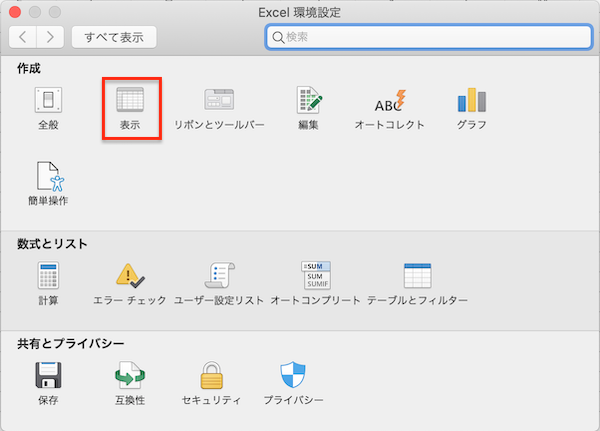The image size is (600, 431).
Task: Open テーブルとフィルター preferences
Action: pos(417,283)
